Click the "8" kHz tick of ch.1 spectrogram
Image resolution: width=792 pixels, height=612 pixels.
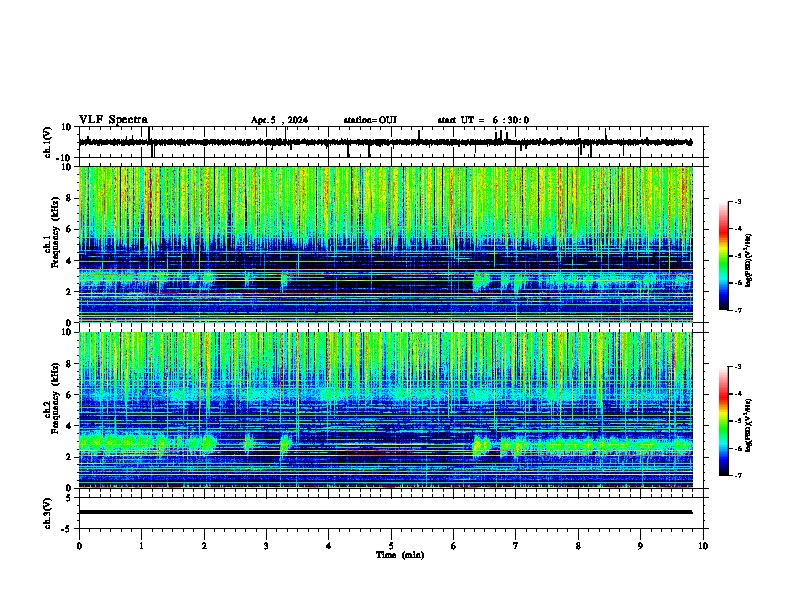click(70, 198)
